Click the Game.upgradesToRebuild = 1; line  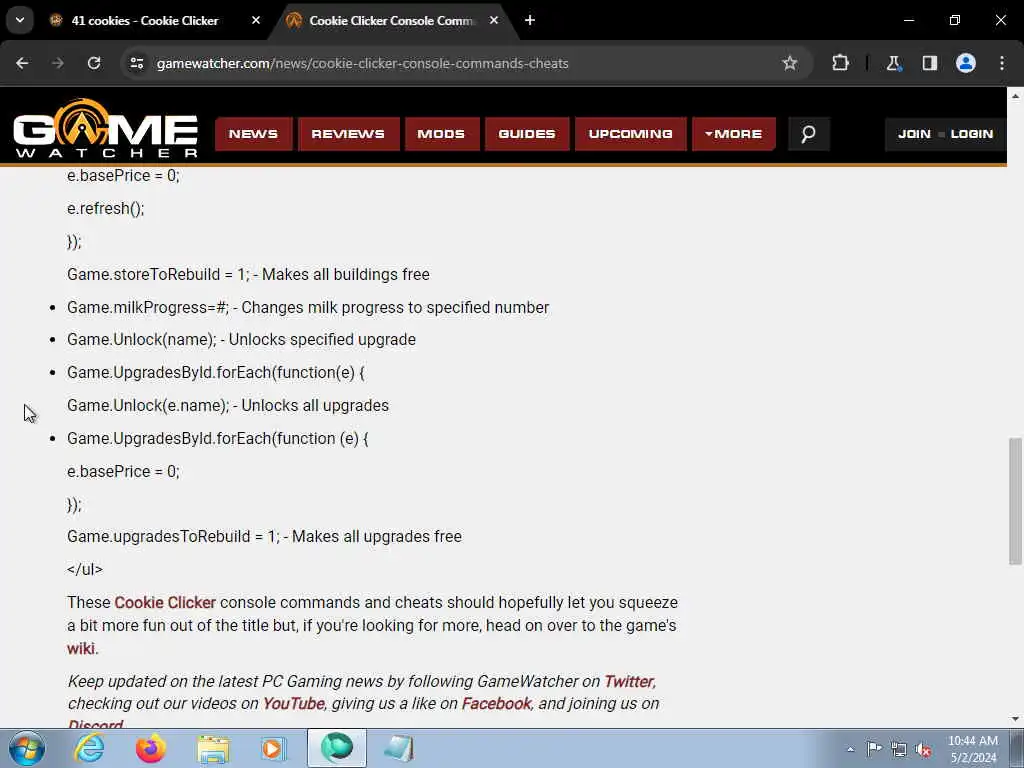(264, 536)
